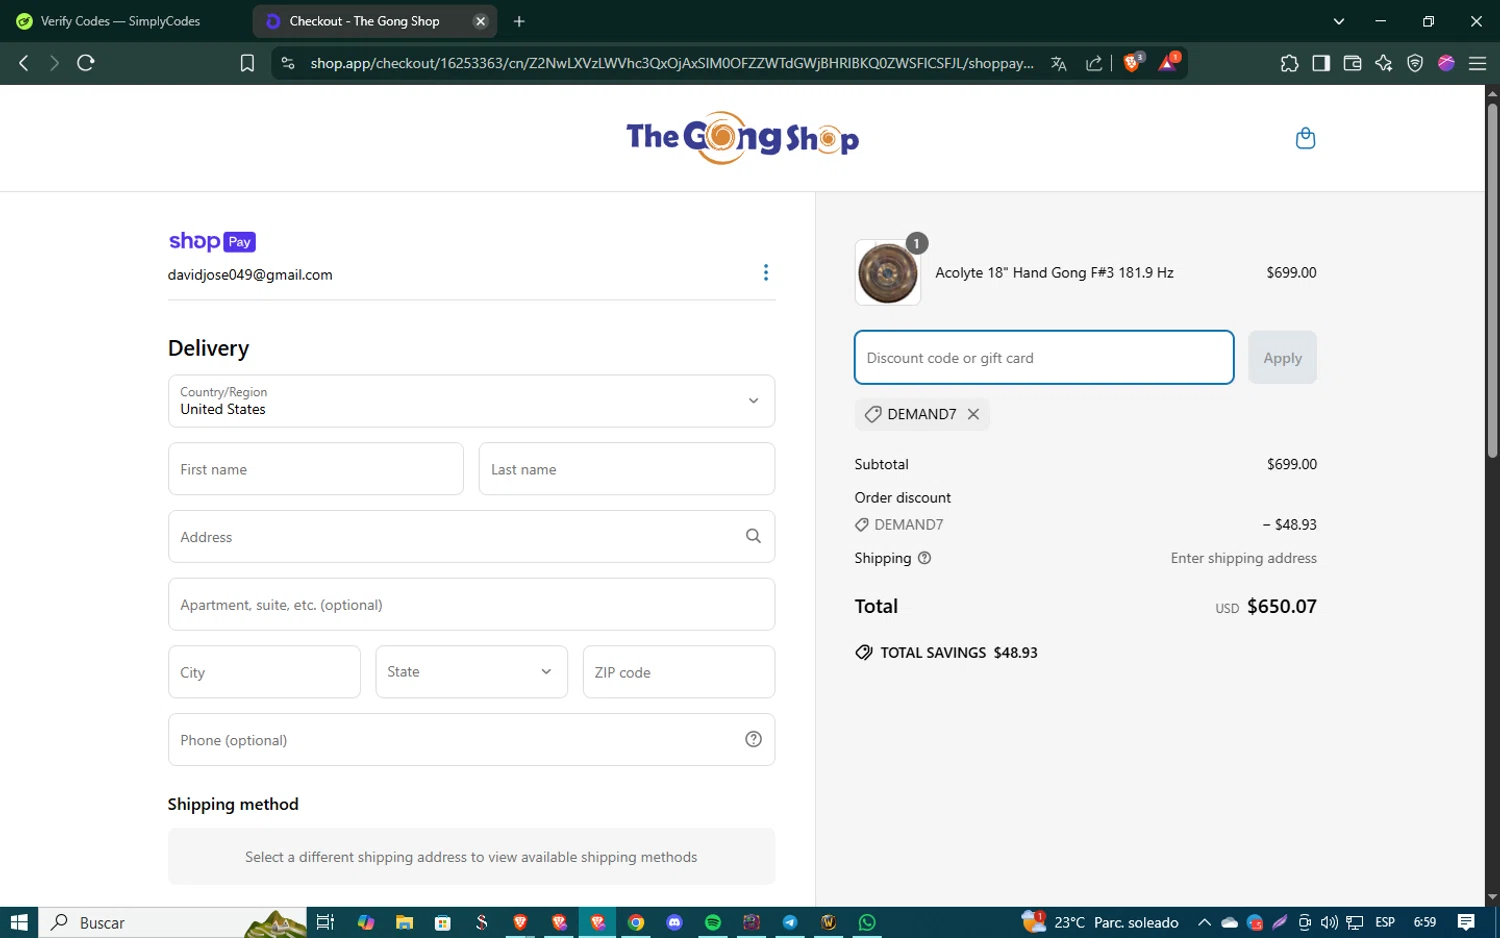The height and width of the screenshot is (938, 1500).
Task: Open Brave Shields lion icon
Action: point(1133,62)
